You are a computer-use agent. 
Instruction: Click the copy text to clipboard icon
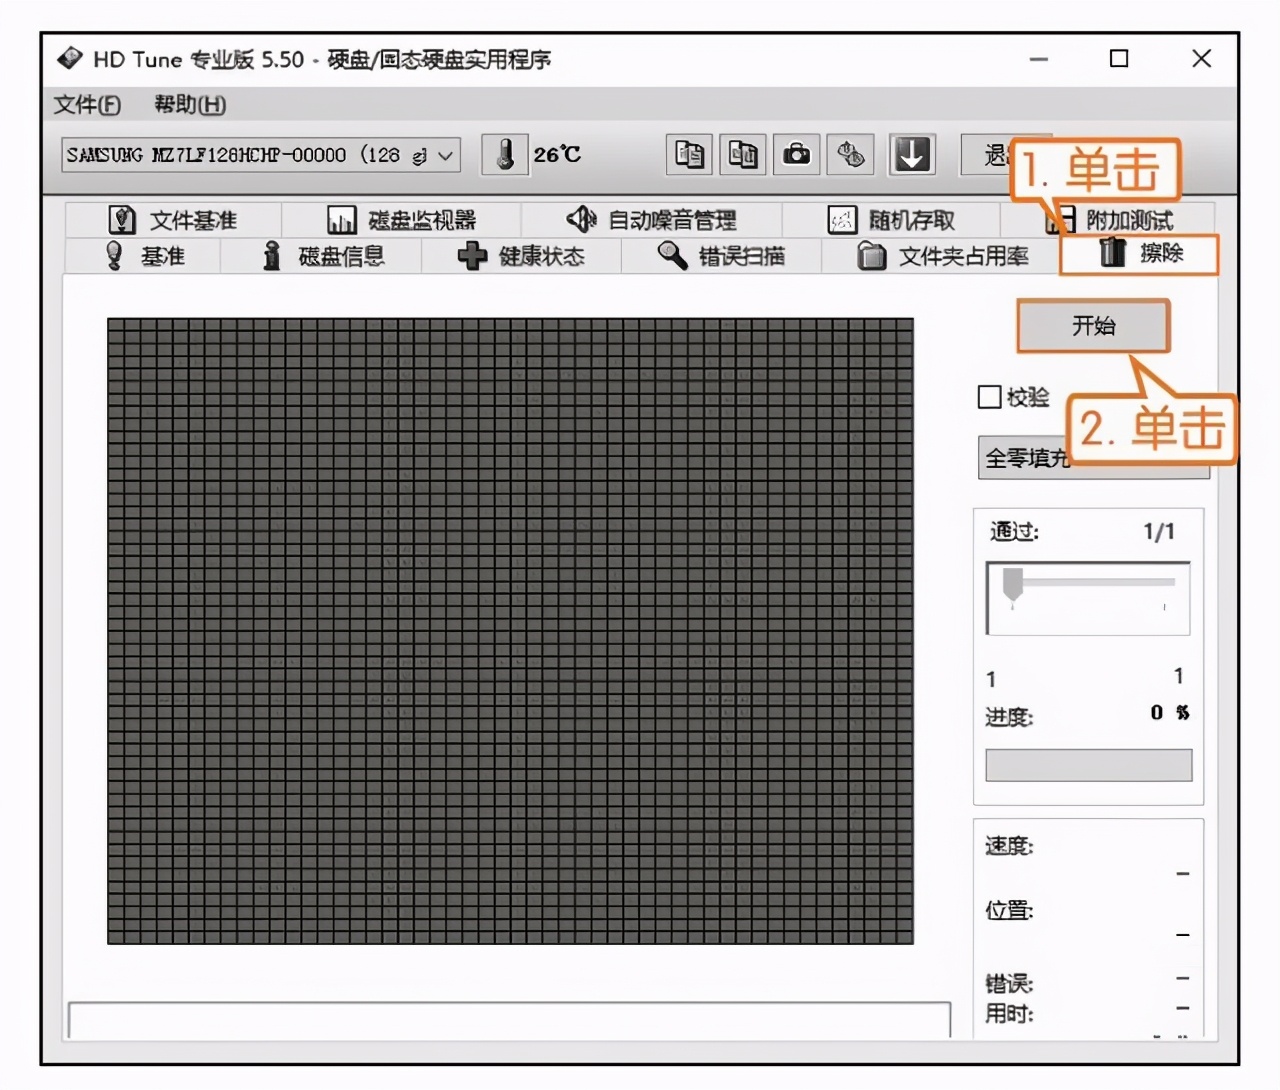(x=689, y=155)
